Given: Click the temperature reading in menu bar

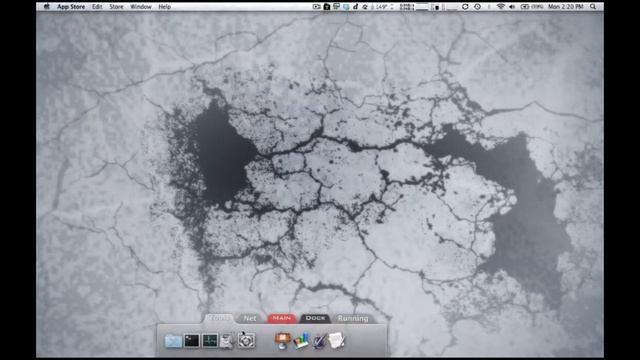Looking at the screenshot, I should [x=382, y=7].
